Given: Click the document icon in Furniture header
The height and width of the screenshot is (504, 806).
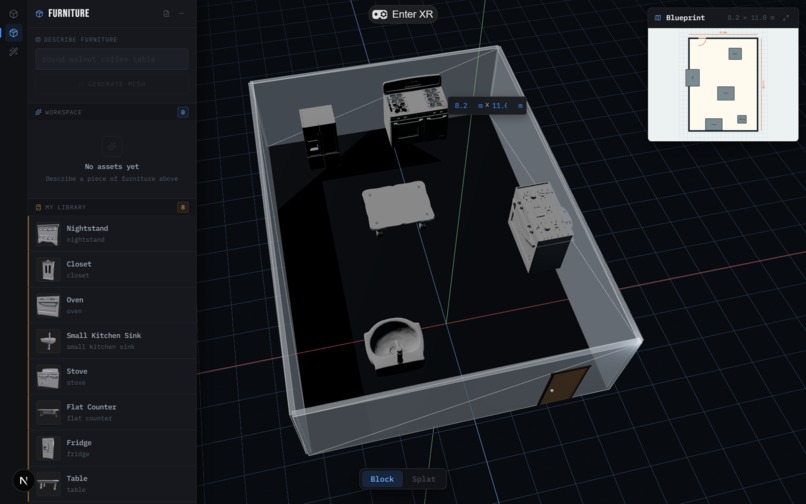Looking at the screenshot, I should tap(167, 13).
